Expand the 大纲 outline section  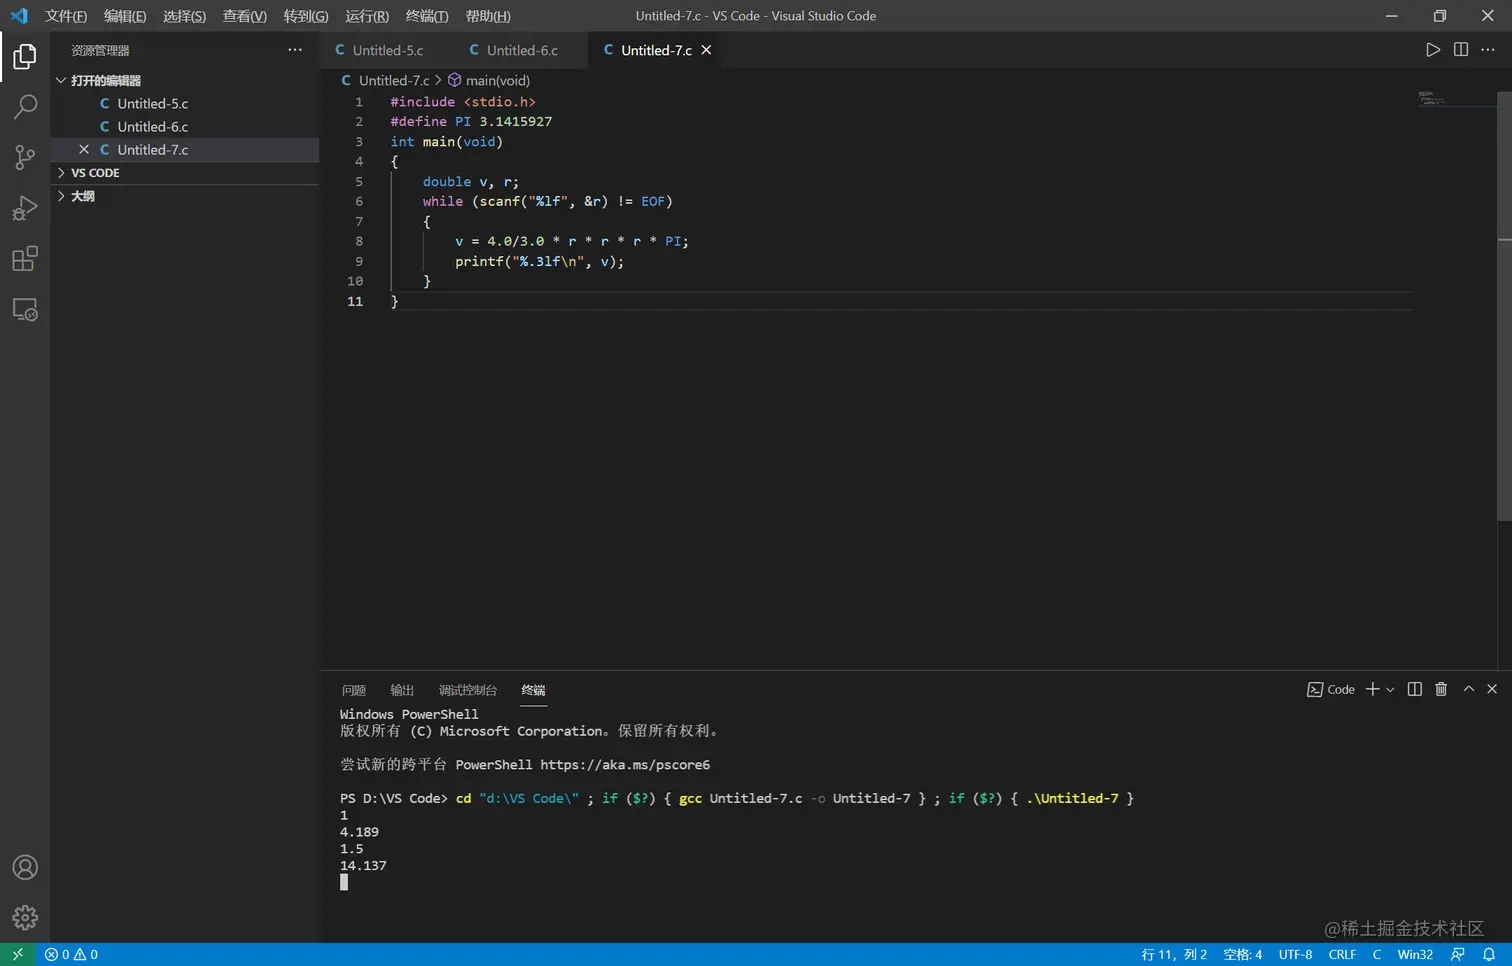click(x=185, y=196)
